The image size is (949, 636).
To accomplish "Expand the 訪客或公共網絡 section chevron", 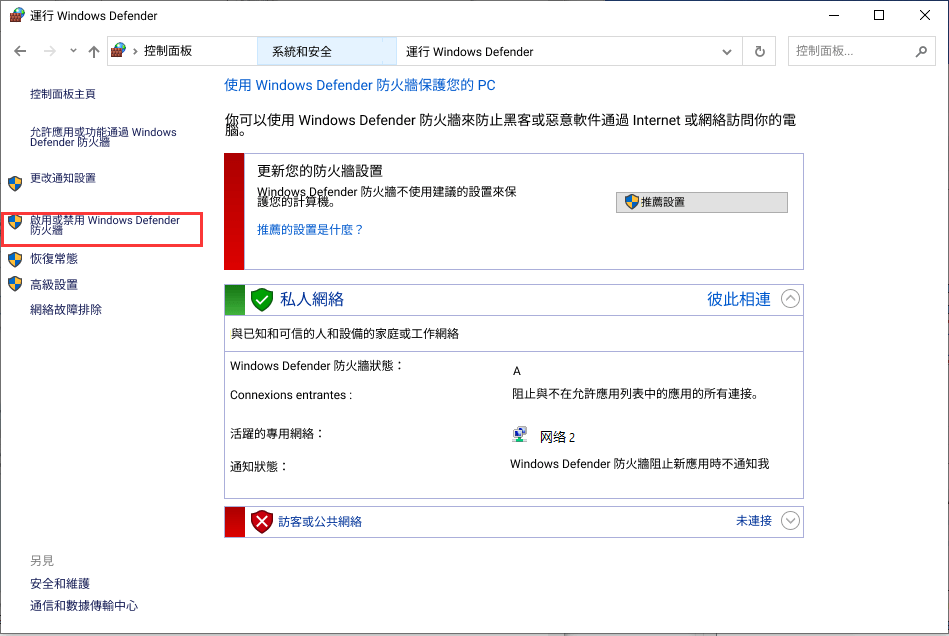I will tap(790, 520).
